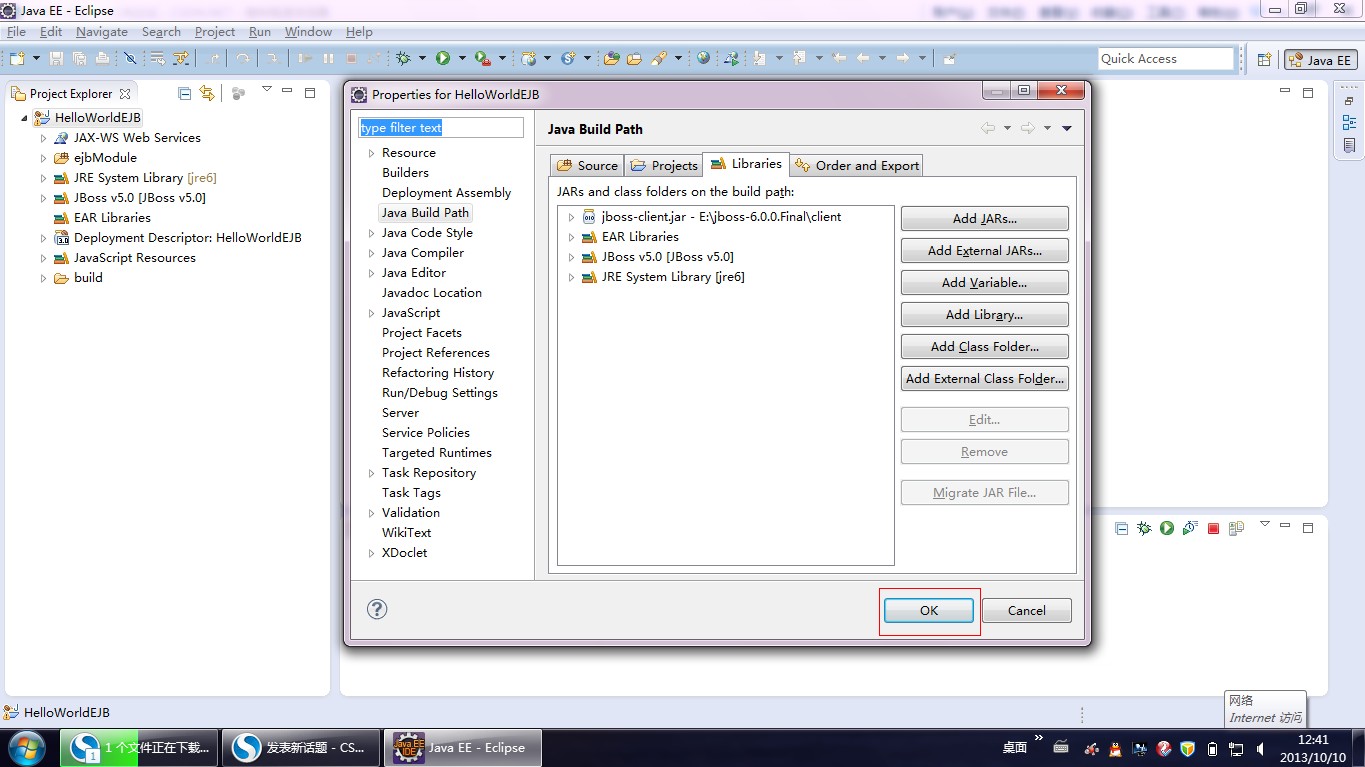Click the publish icon in bottom panel

pyautogui.click(x=1237, y=528)
